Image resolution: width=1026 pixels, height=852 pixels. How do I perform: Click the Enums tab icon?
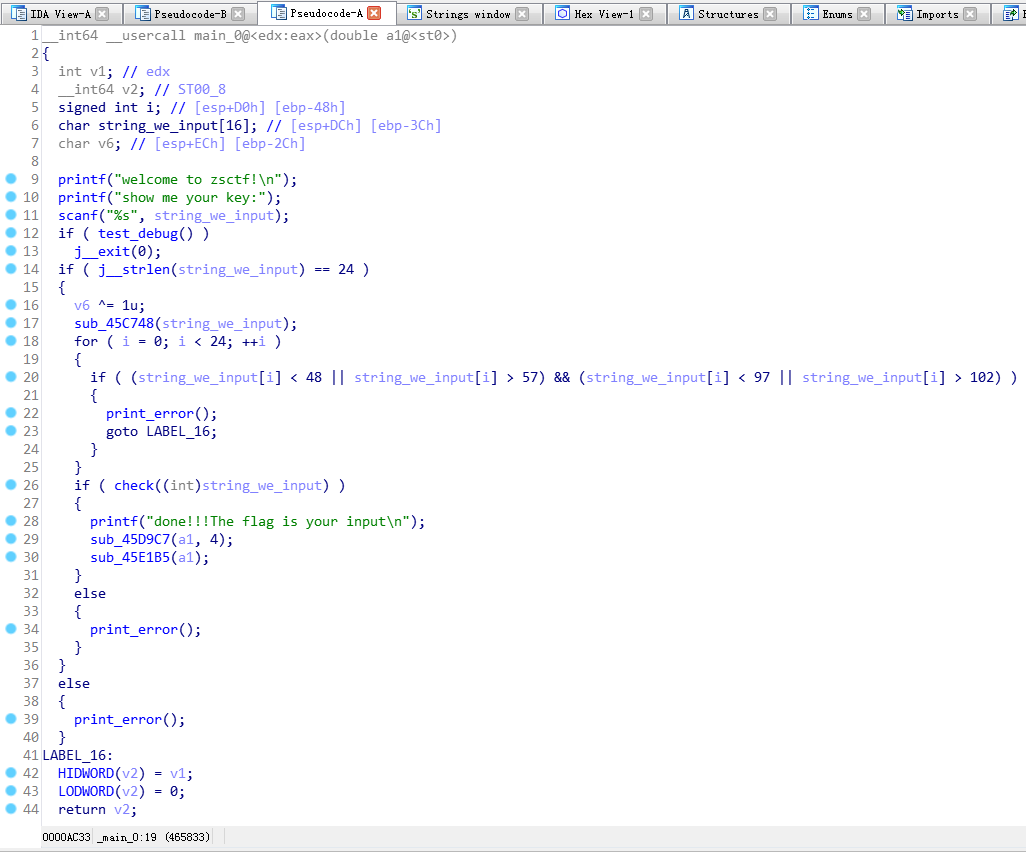811,14
